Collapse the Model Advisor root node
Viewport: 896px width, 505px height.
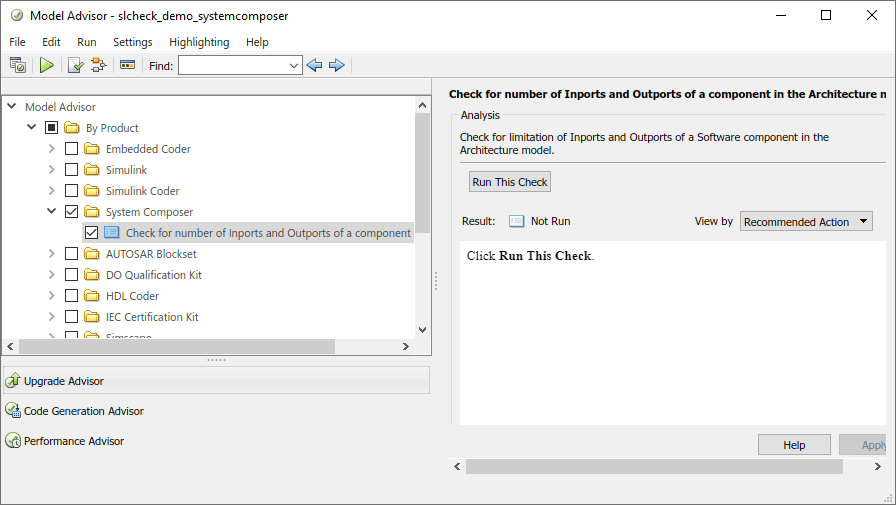[x=11, y=106]
